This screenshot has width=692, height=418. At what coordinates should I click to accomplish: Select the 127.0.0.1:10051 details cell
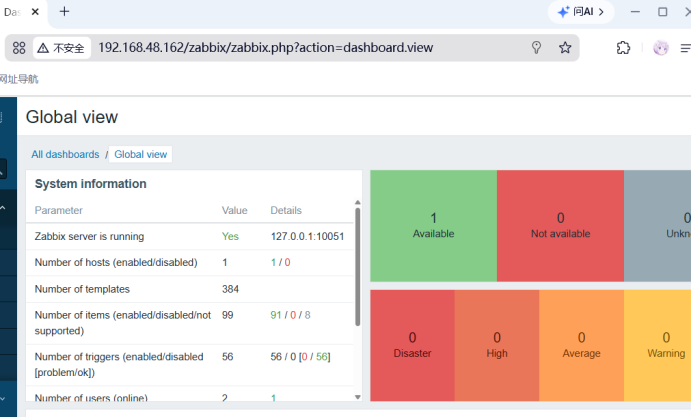tap(307, 237)
